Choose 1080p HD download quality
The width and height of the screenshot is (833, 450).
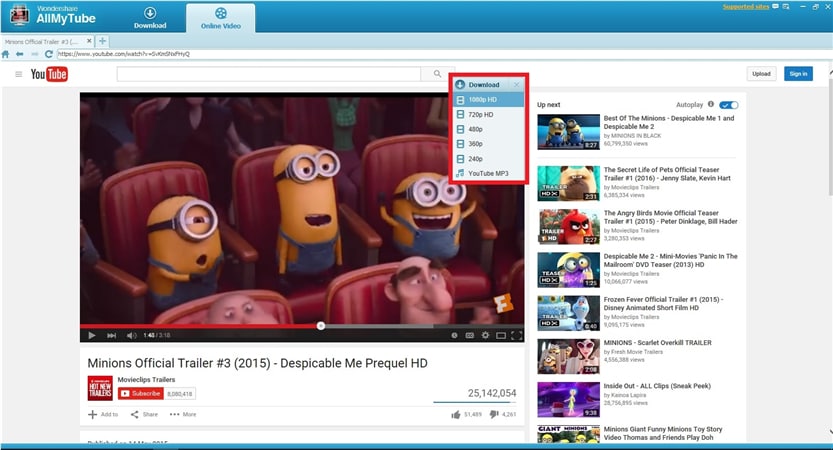coord(488,99)
